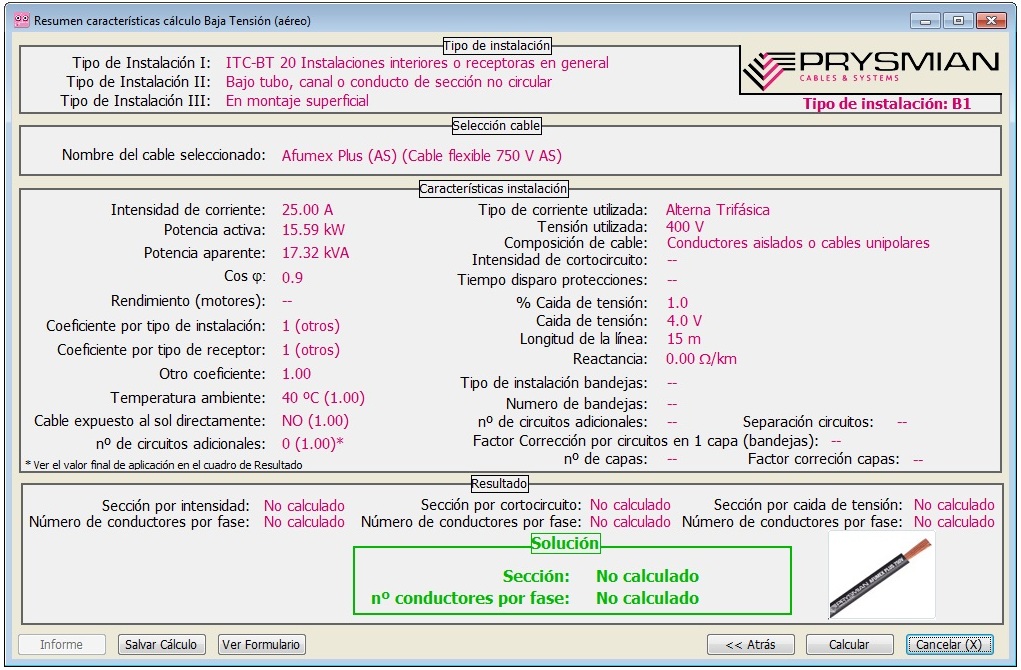Image resolution: width=1021 pixels, height=670 pixels.
Task: Go back with the << Atrás button
Action: (x=750, y=645)
